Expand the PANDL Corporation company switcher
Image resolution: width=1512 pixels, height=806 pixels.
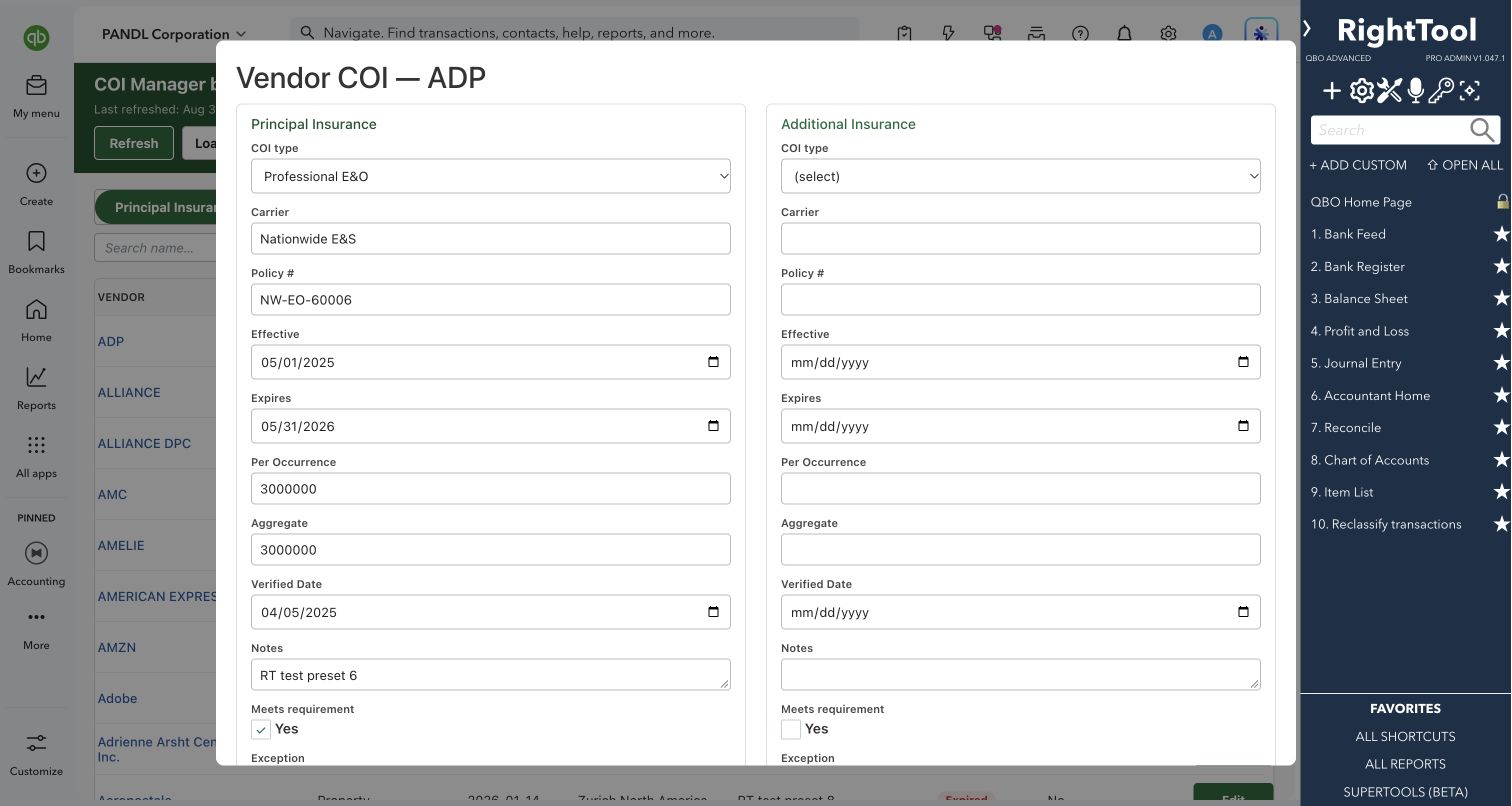pos(174,34)
